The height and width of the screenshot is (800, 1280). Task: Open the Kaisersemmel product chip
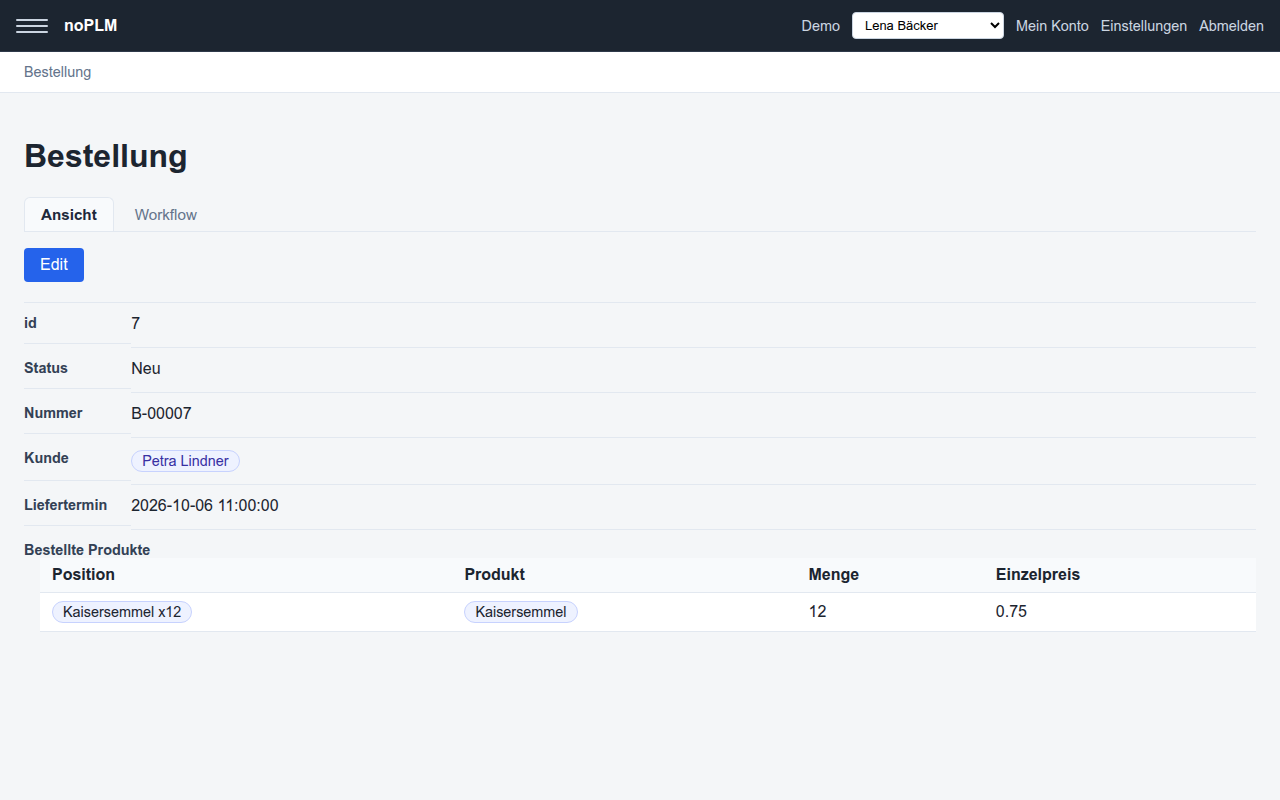(521, 612)
